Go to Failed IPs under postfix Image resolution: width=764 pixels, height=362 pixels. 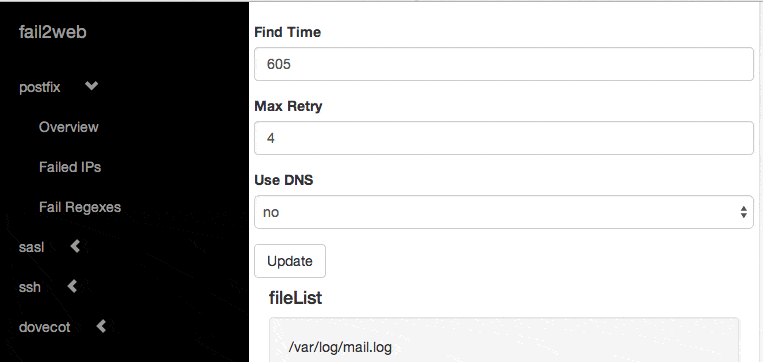coord(70,167)
